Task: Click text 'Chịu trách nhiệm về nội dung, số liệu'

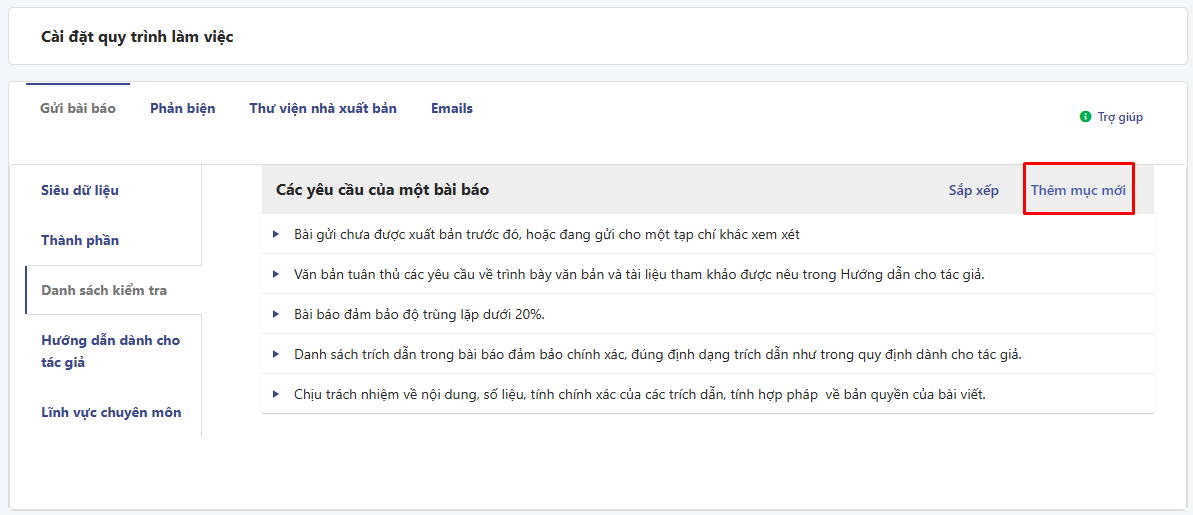Action: point(404,394)
